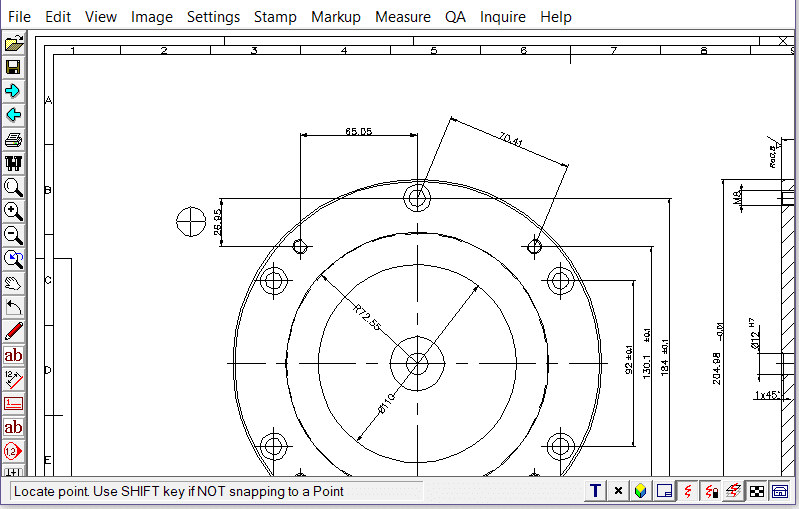Click the Ø110 diameter label

386,404
